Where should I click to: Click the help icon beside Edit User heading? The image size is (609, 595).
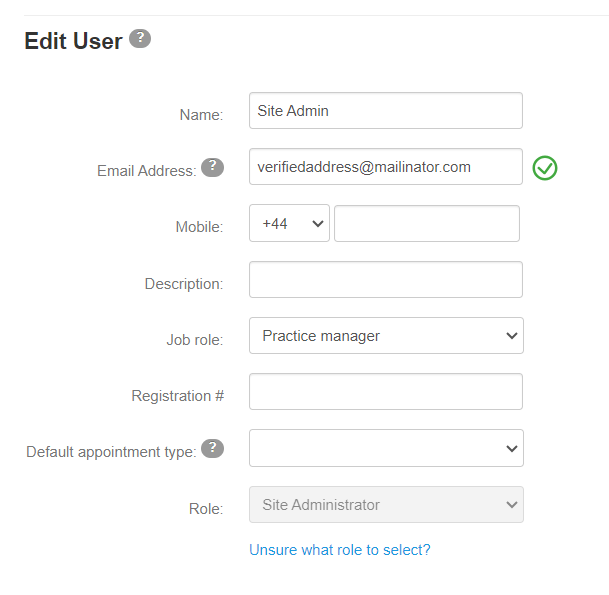click(x=140, y=39)
